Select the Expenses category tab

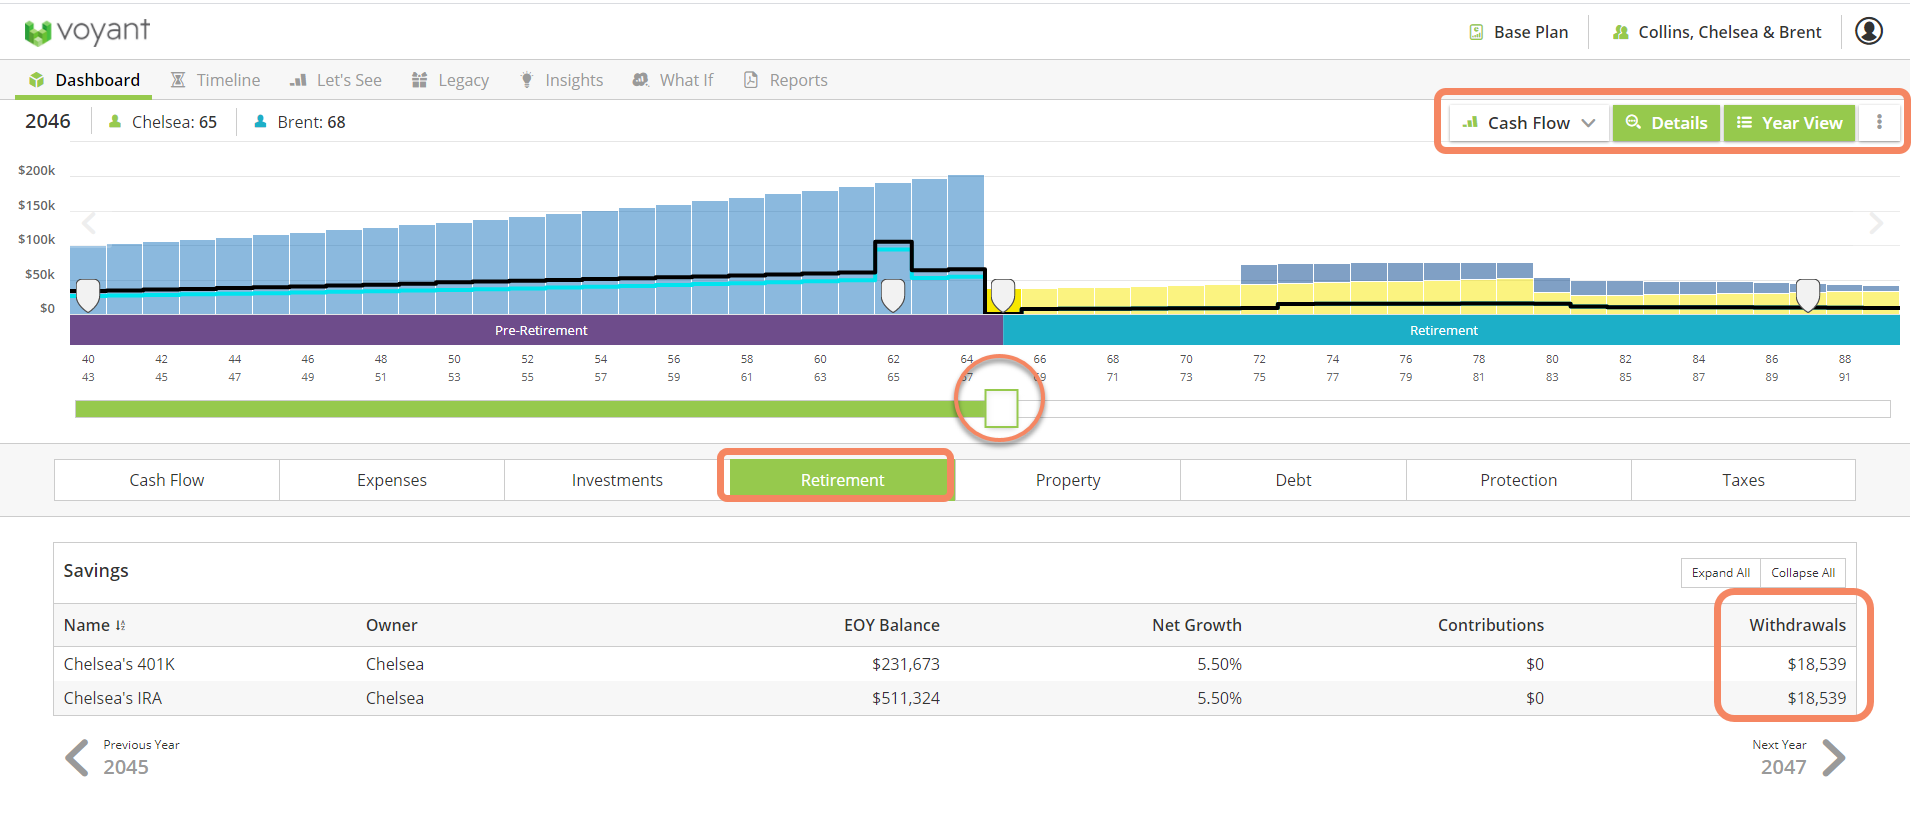click(x=392, y=480)
